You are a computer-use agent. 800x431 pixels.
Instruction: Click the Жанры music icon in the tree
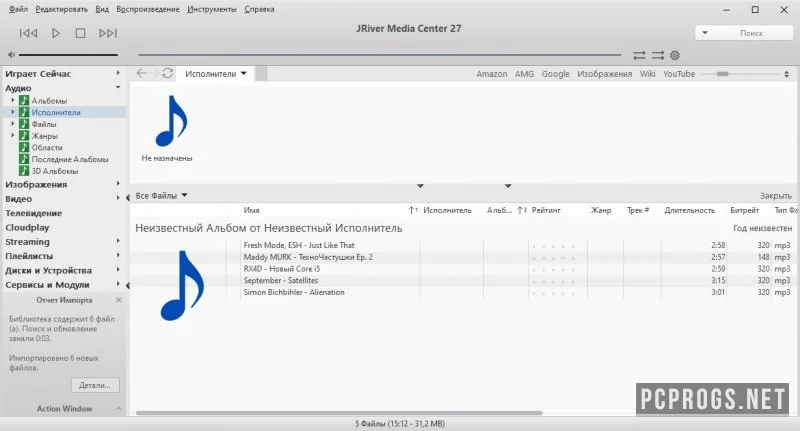(23, 136)
